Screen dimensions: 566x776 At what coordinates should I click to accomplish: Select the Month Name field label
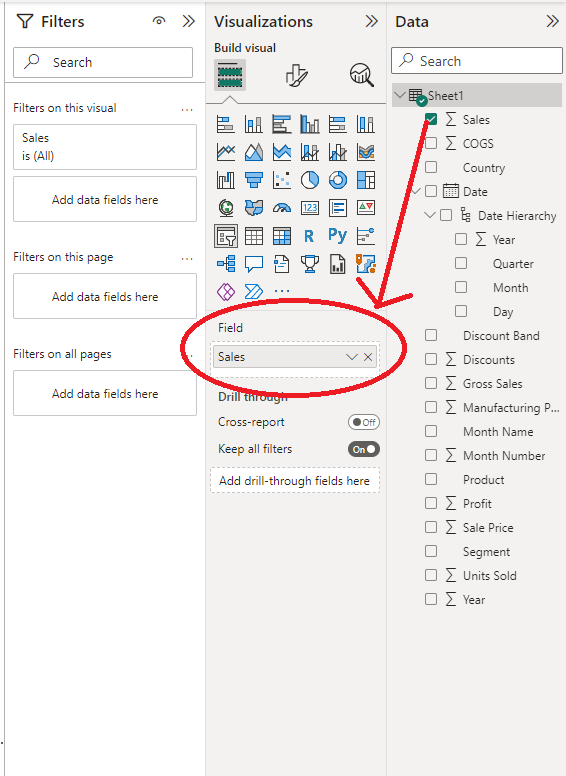click(498, 432)
